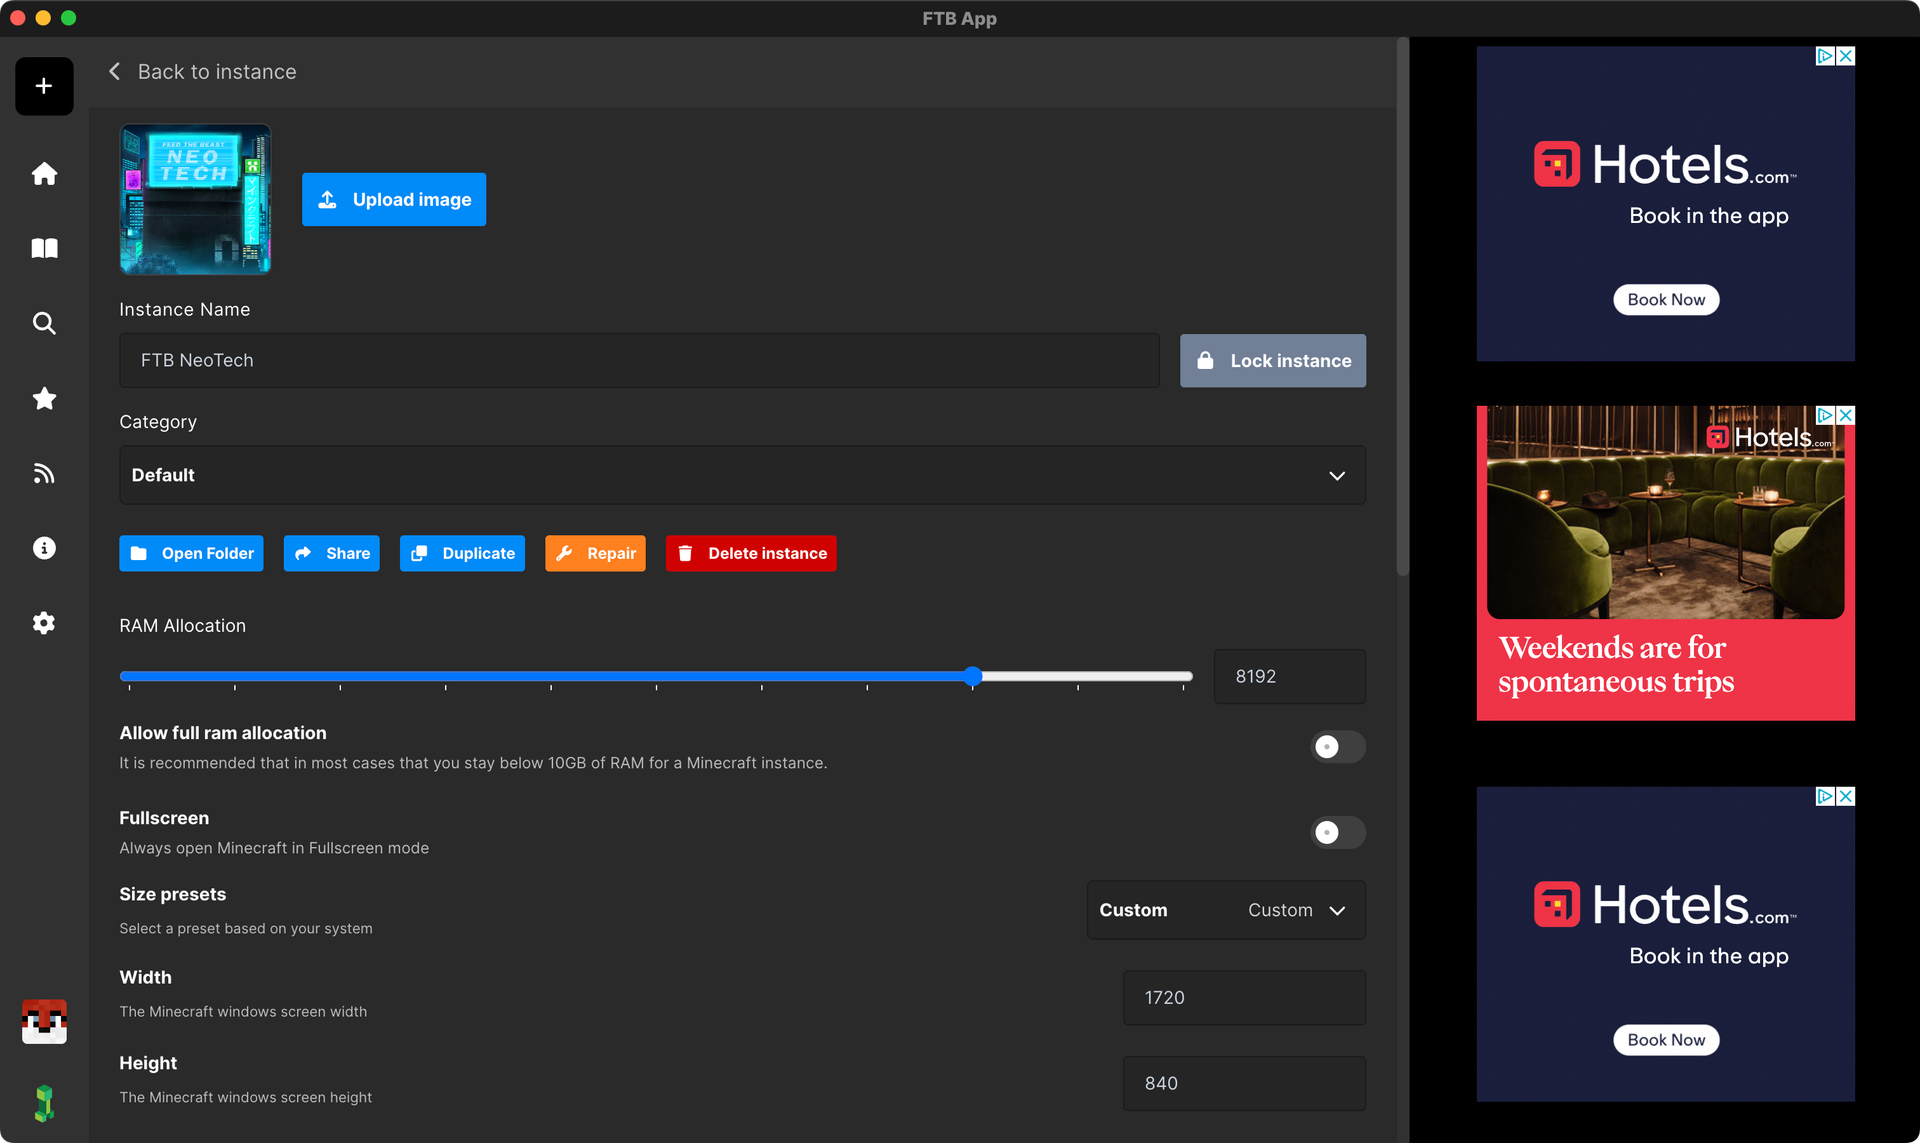Click Back to instance link
The image size is (1920, 1143).
(217, 72)
